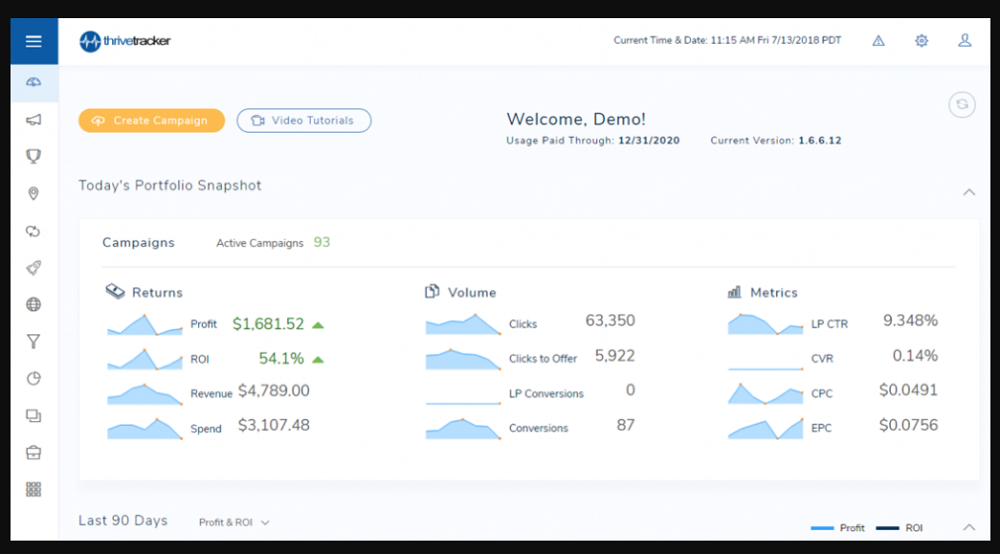Click the briefcase icon in sidebar
Image resolution: width=1000 pixels, height=554 pixels.
coord(34,453)
